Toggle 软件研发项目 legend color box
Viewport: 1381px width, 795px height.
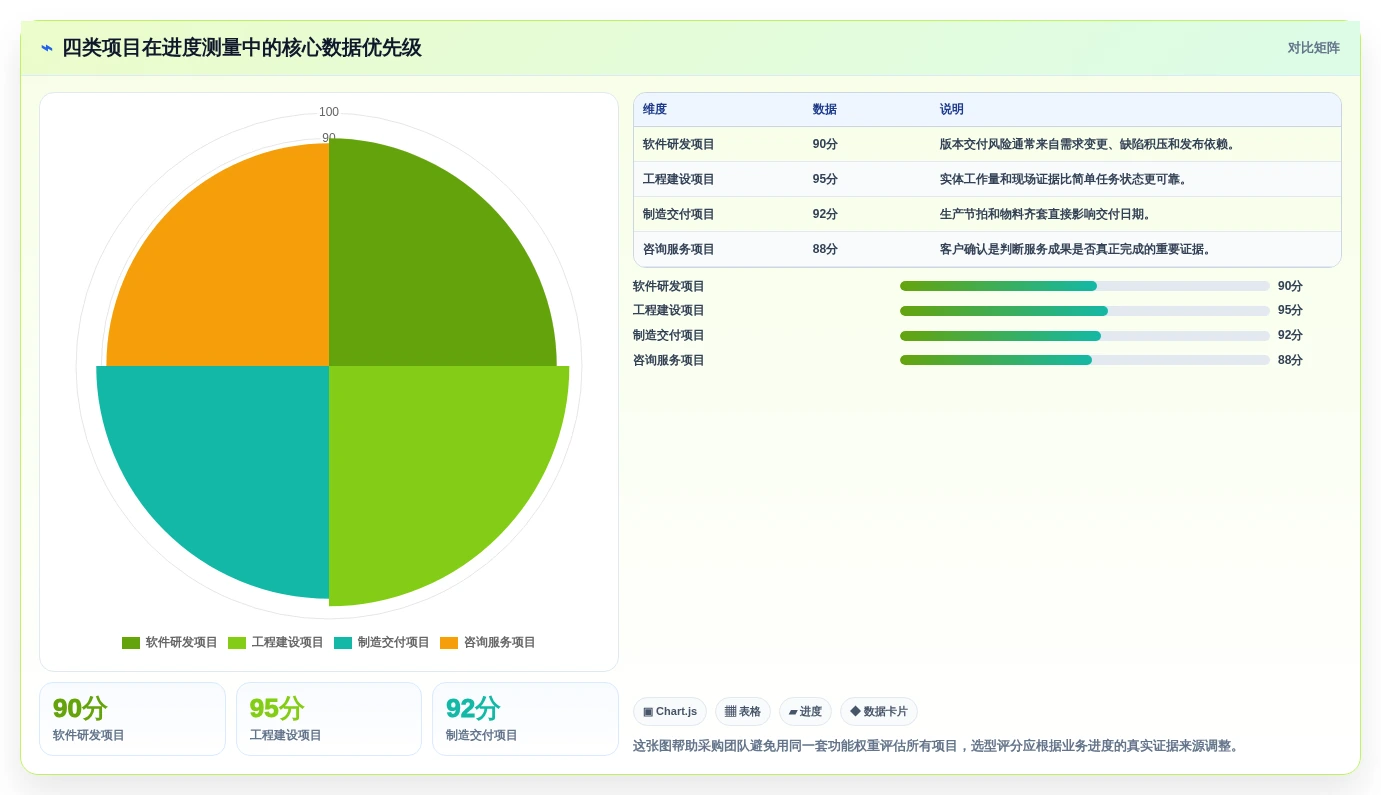coord(131,643)
